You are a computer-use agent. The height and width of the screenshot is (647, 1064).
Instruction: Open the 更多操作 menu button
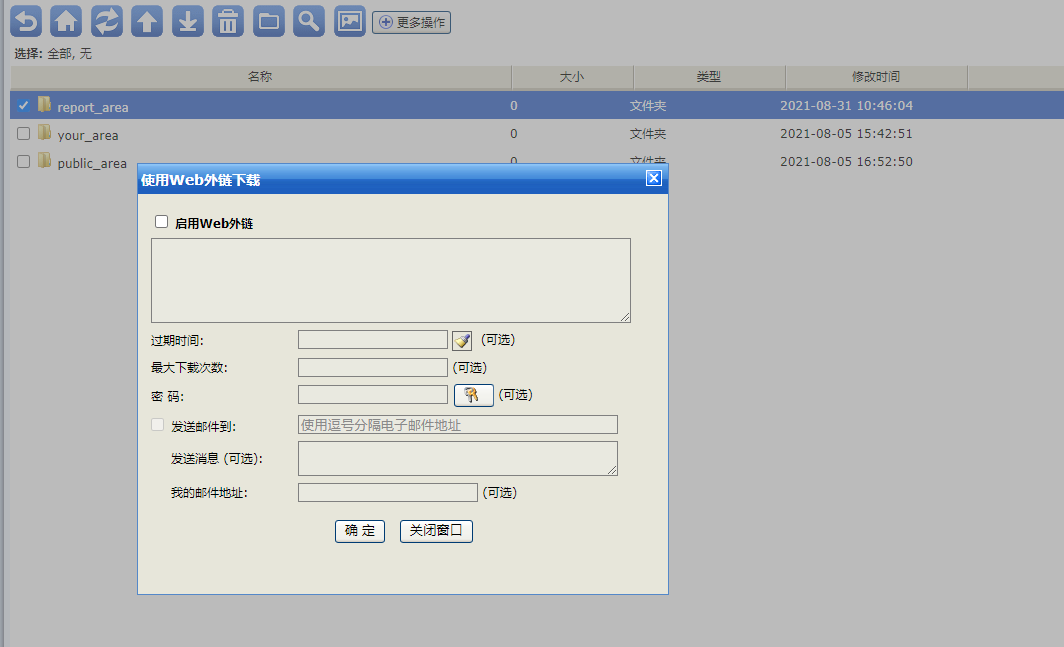click(411, 22)
